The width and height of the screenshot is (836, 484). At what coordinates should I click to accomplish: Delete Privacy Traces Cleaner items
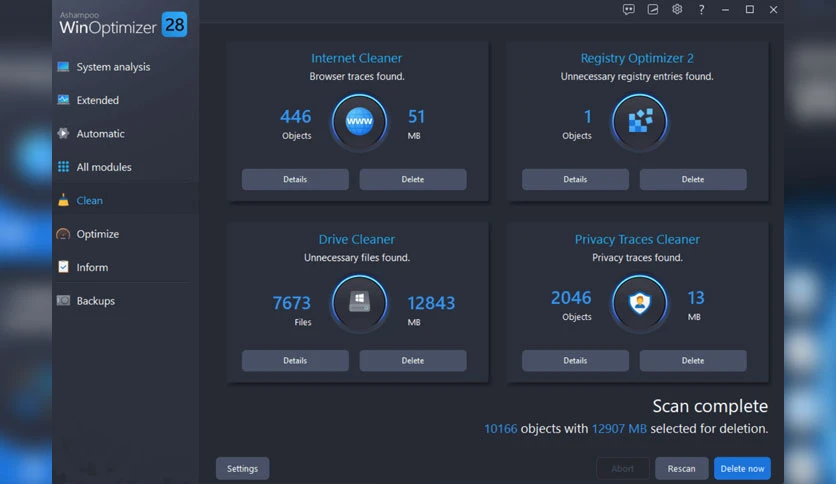point(693,361)
